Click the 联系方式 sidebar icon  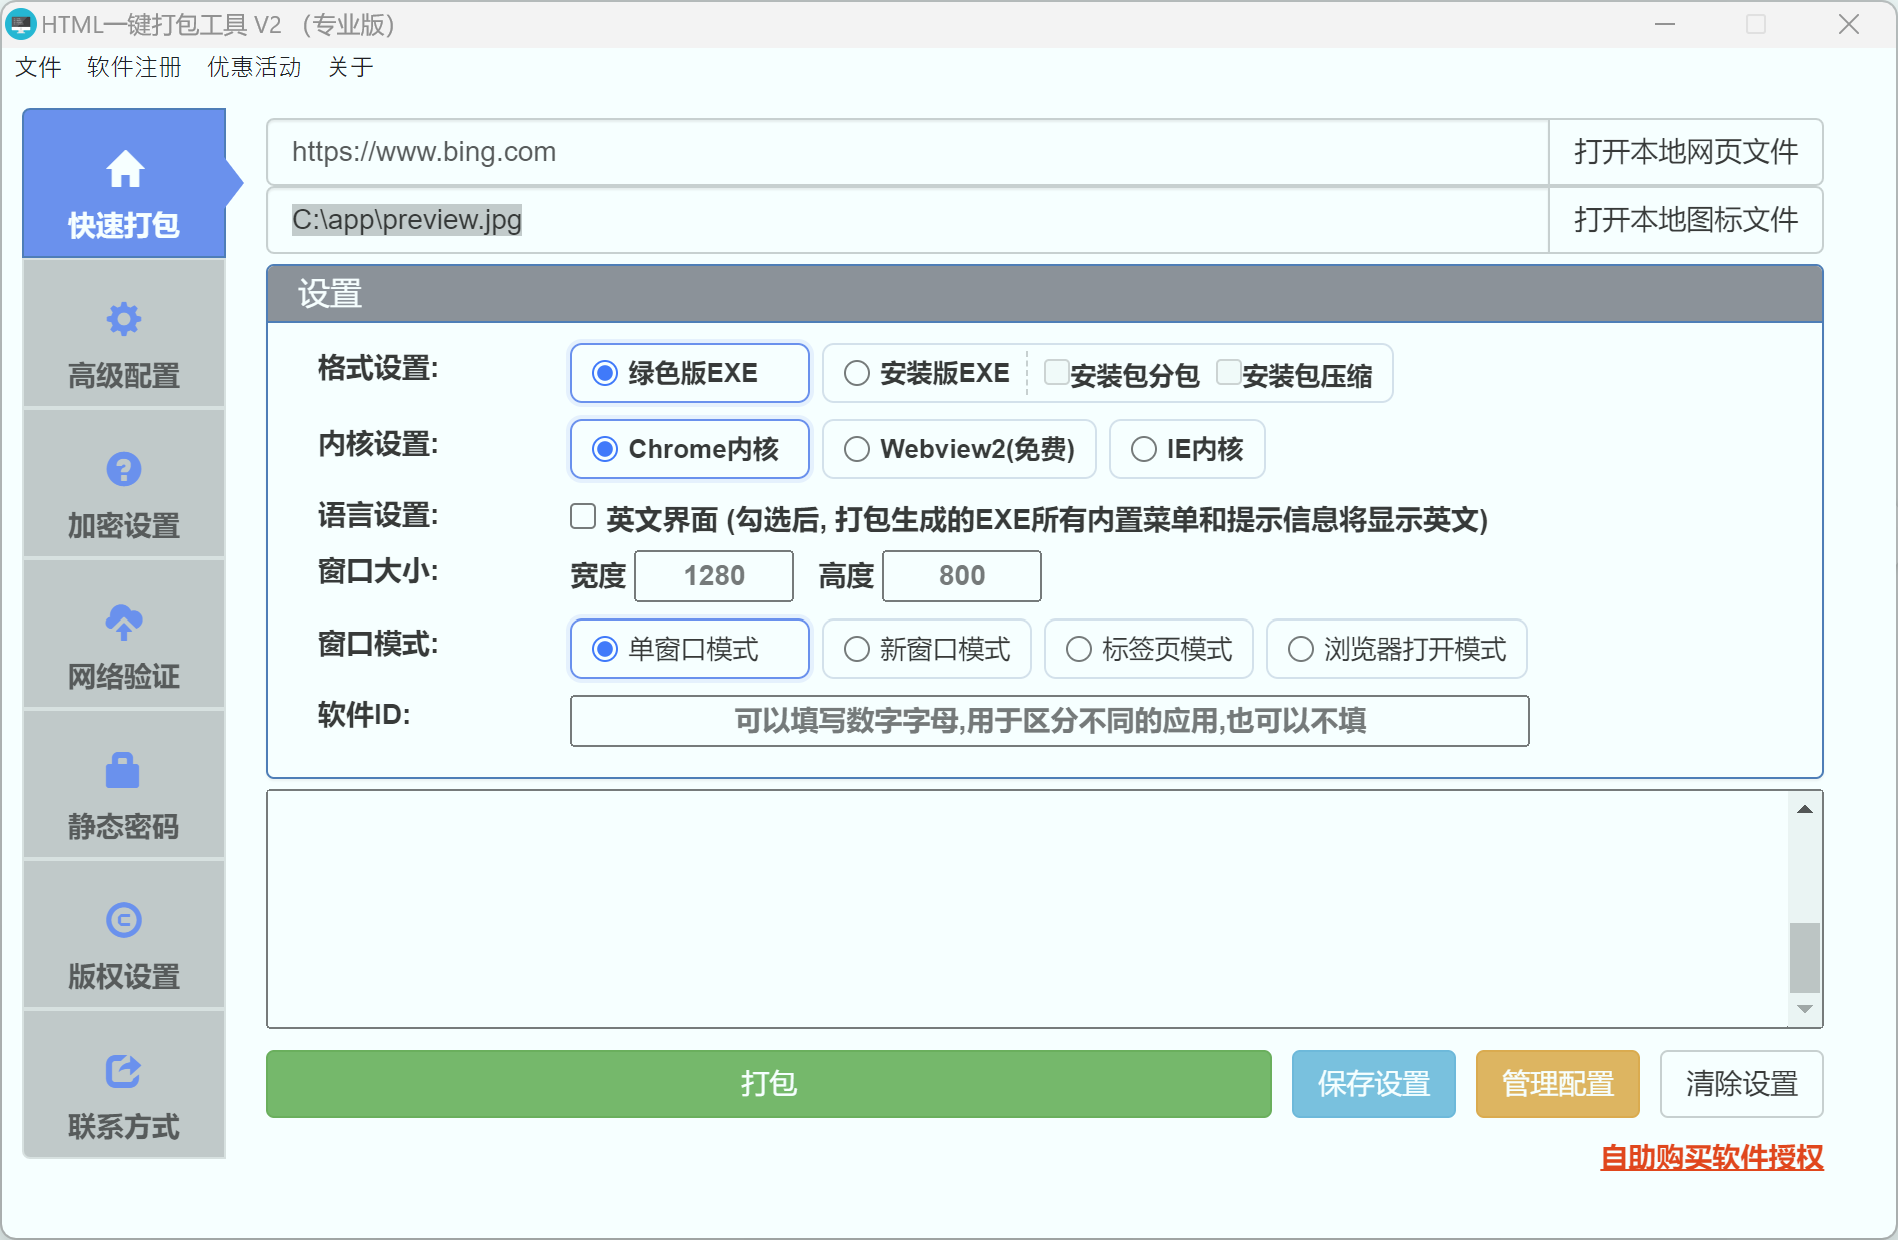(x=123, y=1071)
